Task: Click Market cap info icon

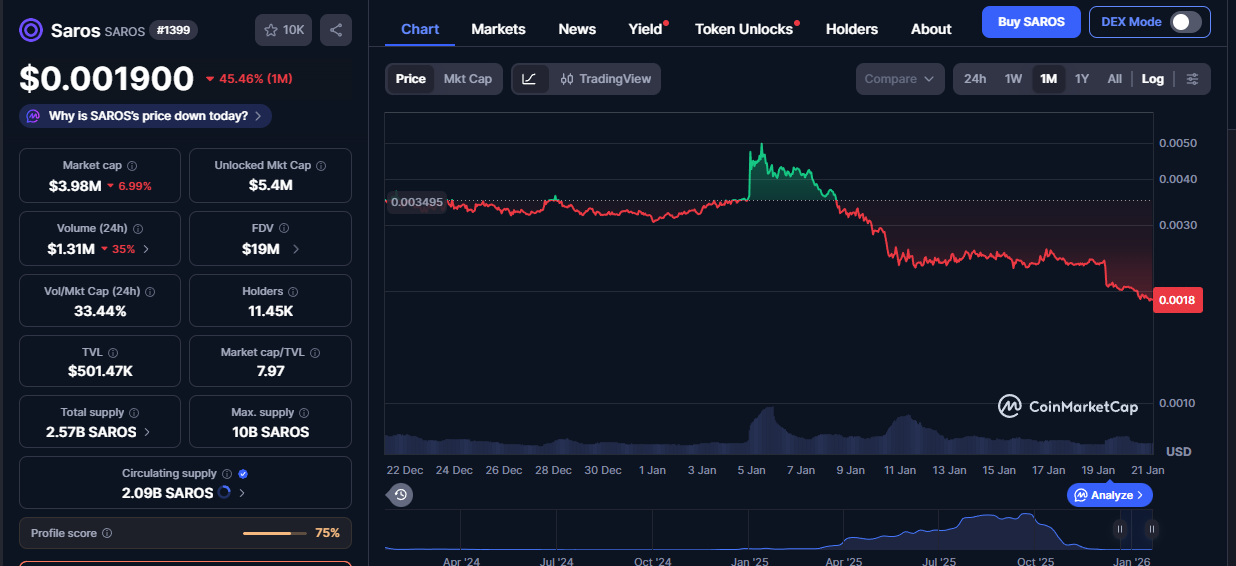Action: pos(132,166)
